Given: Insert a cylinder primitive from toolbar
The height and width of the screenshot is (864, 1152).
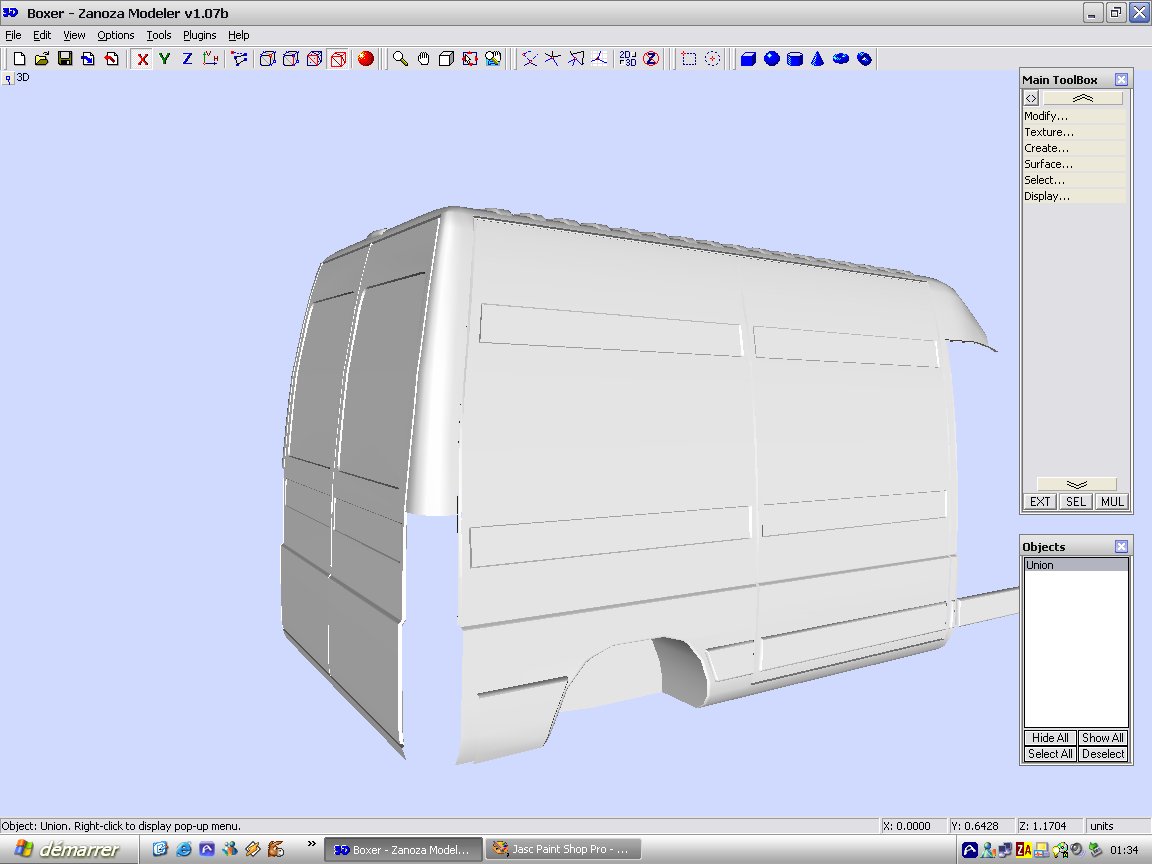Looking at the screenshot, I should [795, 59].
